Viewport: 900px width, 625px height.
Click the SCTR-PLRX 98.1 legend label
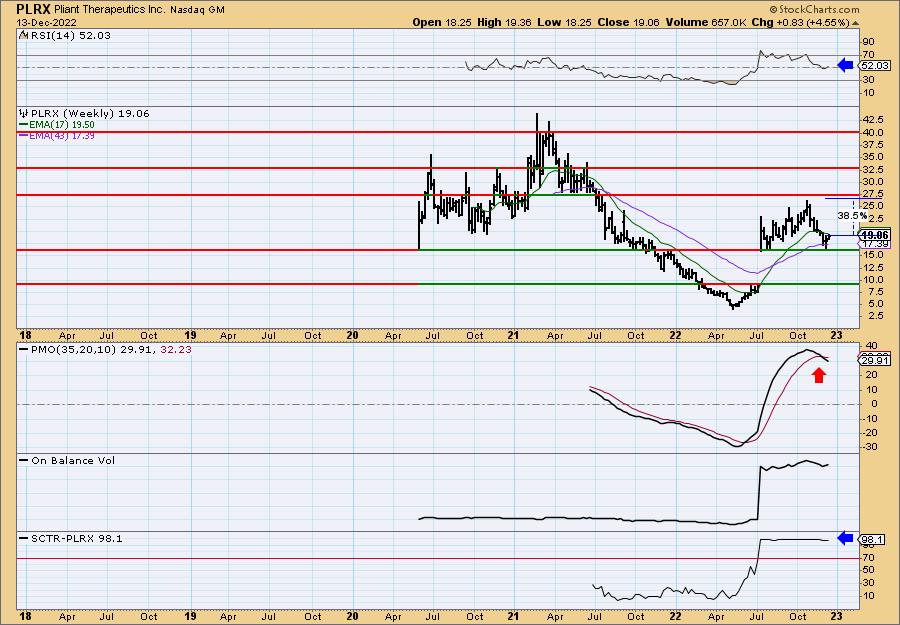point(76,539)
